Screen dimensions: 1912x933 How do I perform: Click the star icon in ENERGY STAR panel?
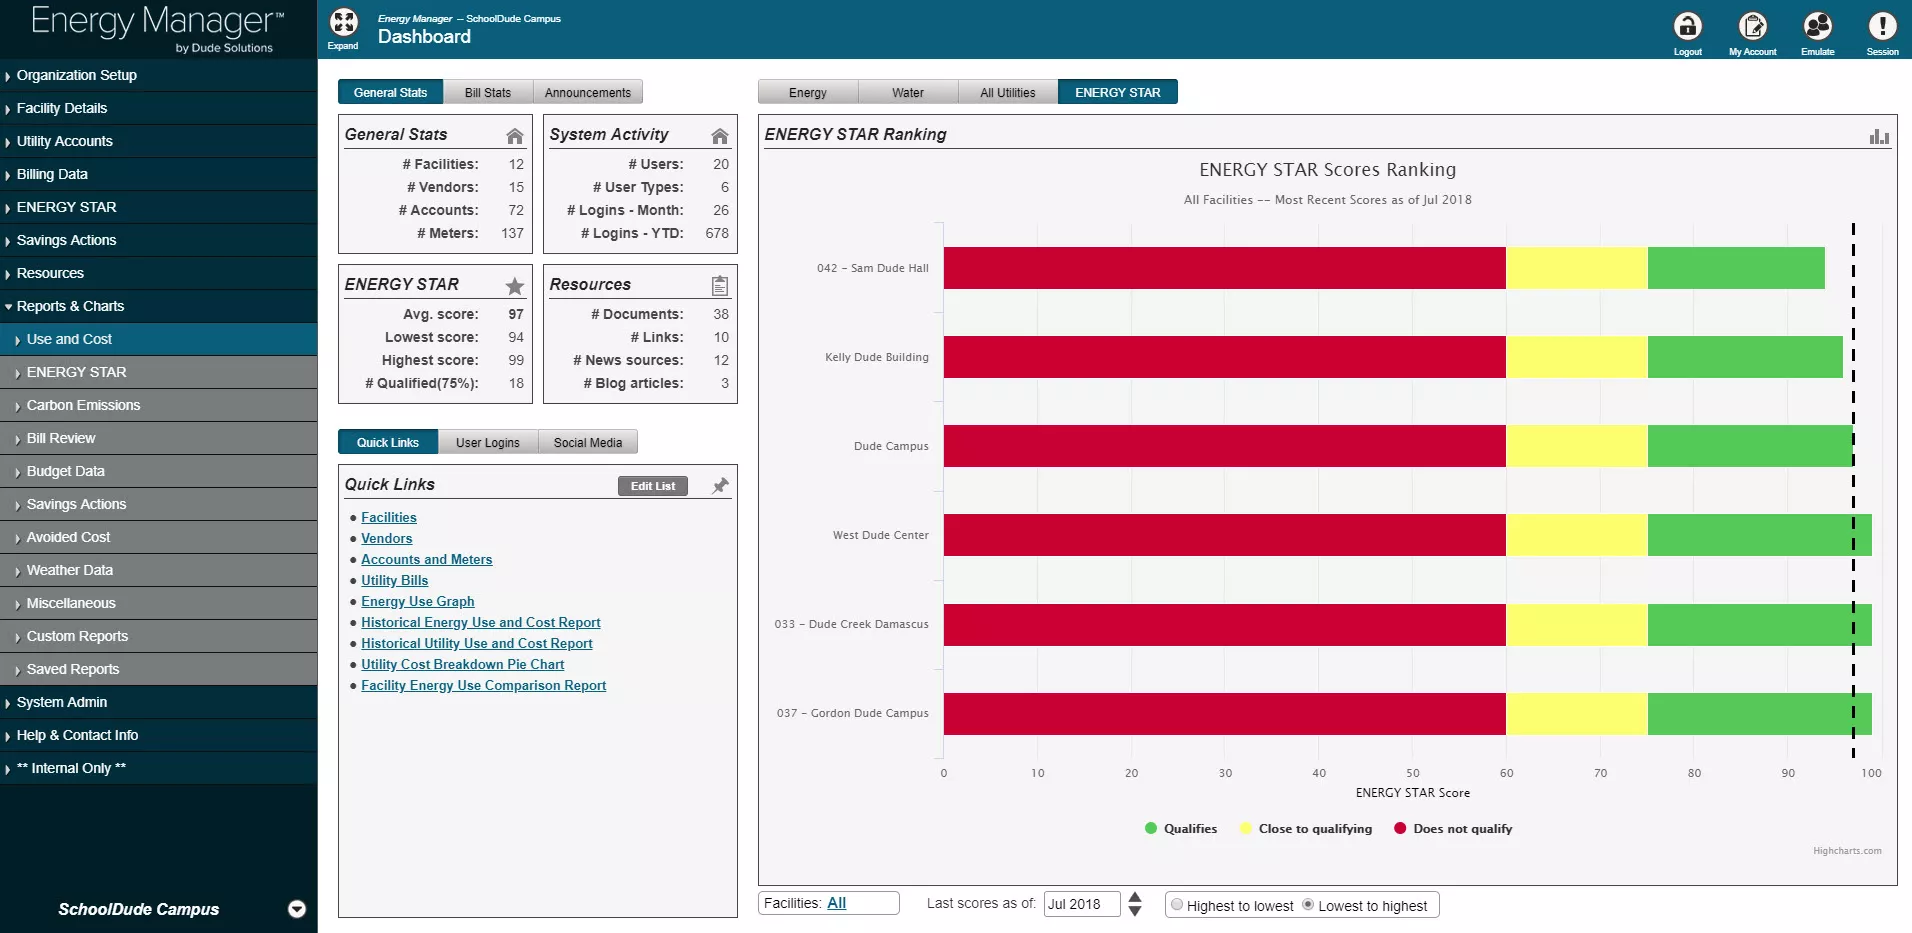tap(514, 286)
